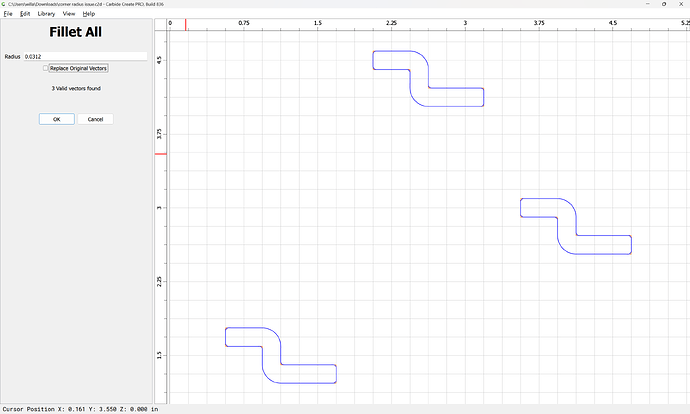Cancel the Fillet All operation

[95, 119]
